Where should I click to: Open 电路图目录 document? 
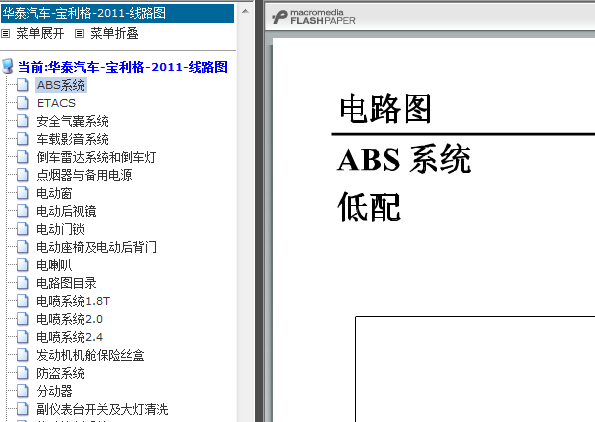(x=66, y=283)
